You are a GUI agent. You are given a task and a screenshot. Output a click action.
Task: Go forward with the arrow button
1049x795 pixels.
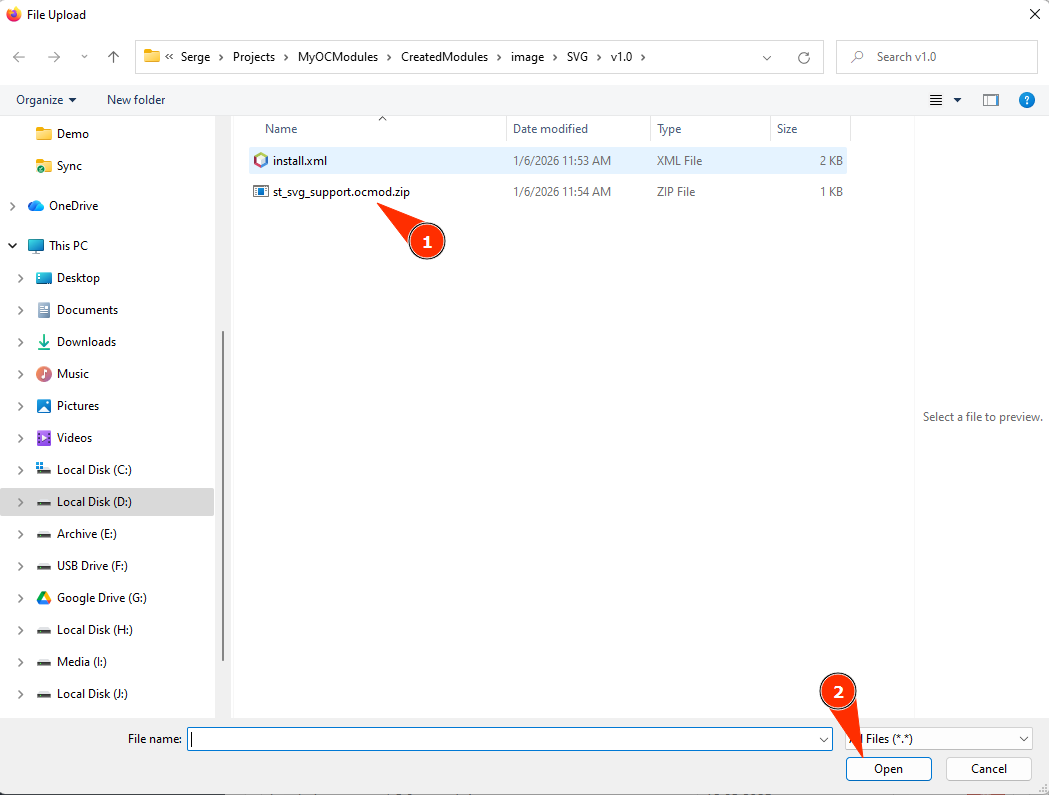(x=54, y=57)
